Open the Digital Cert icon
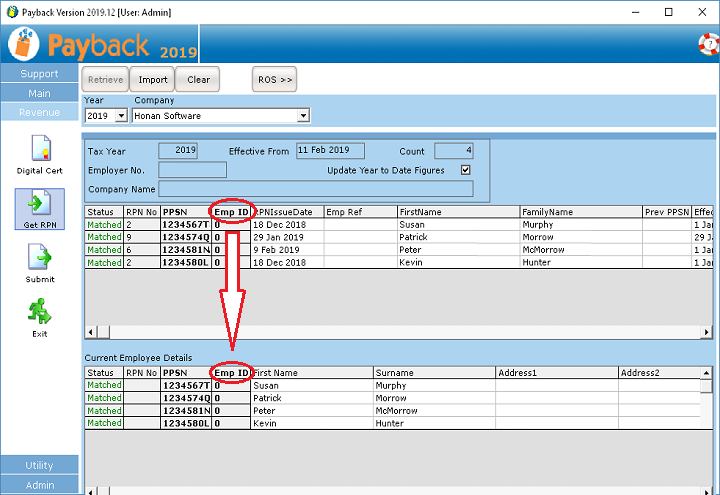Image resolution: width=720 pixels, height=495 pixels. (x=40, y=148)
